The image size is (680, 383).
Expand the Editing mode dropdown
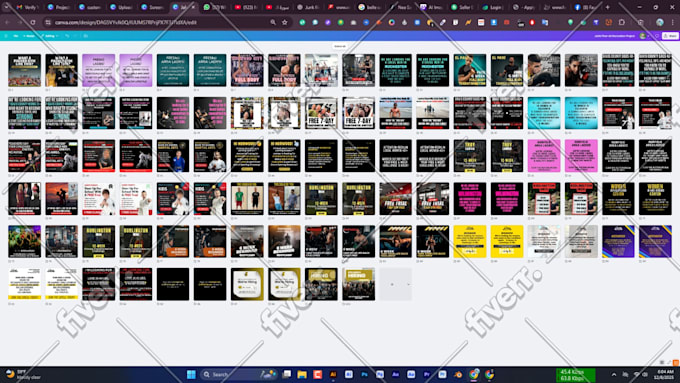49,36
